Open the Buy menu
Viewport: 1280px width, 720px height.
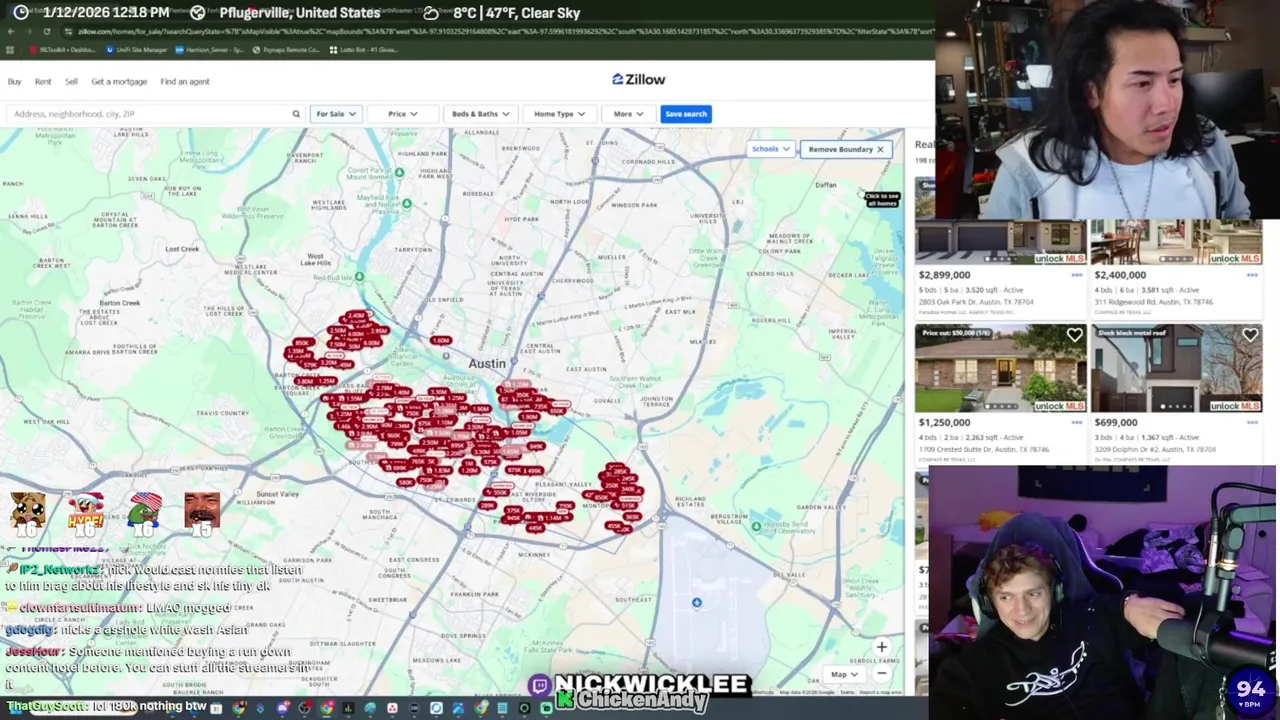pyautogui.click(x=15, y=82)
